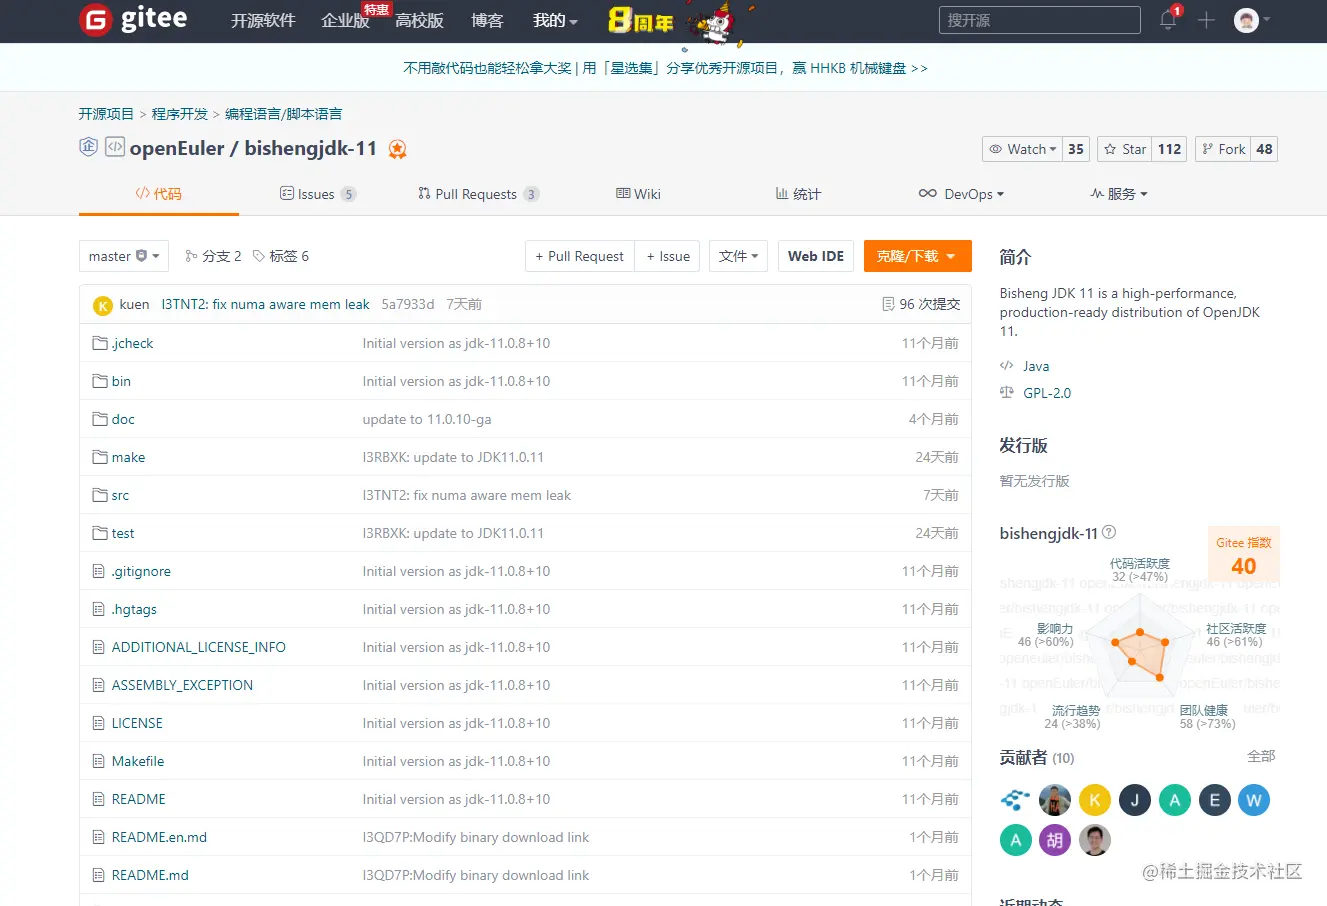Switch to the 代码 tab
Viewport: 1327px width, 906px height.
click(x=159, y=193)
